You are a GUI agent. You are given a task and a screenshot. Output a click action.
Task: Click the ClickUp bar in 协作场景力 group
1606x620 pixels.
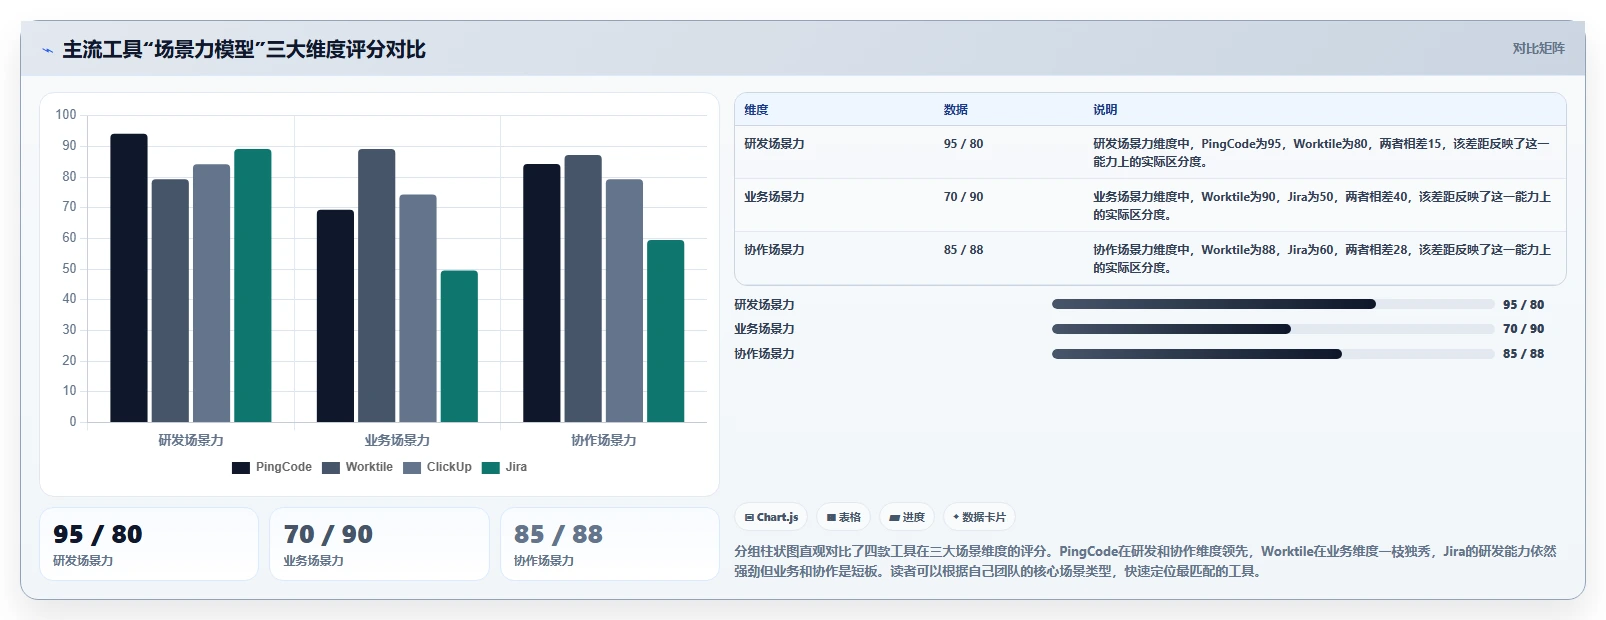[624, 301]
